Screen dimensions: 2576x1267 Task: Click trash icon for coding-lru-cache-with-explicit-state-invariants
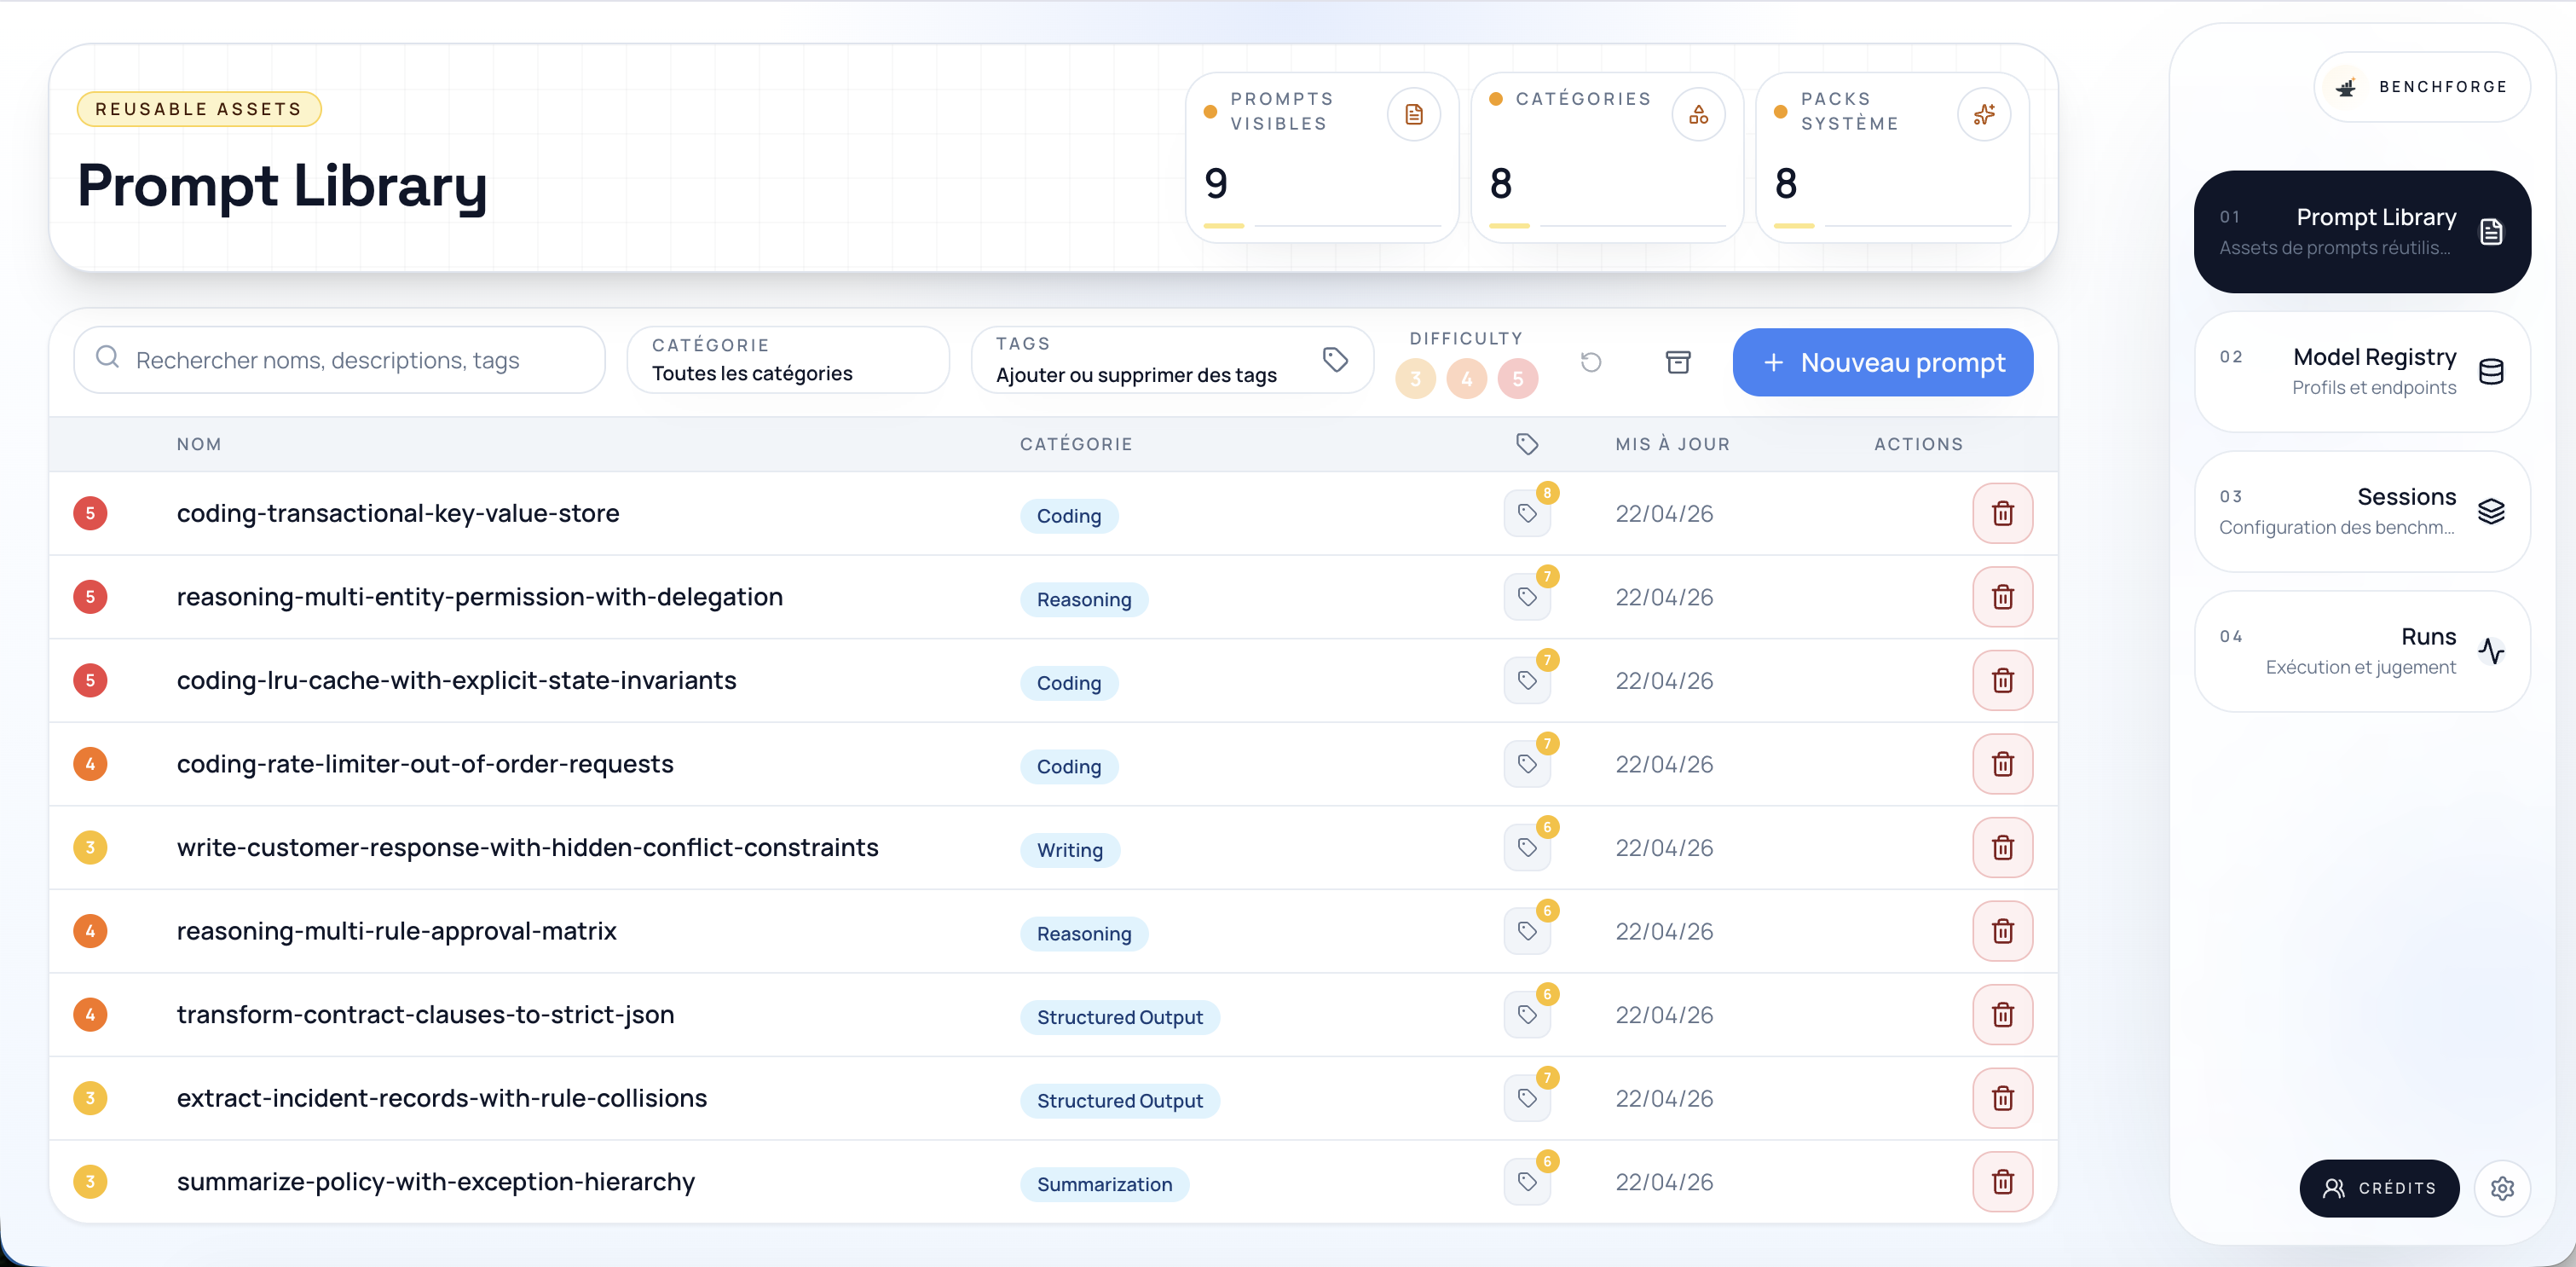2002,680
